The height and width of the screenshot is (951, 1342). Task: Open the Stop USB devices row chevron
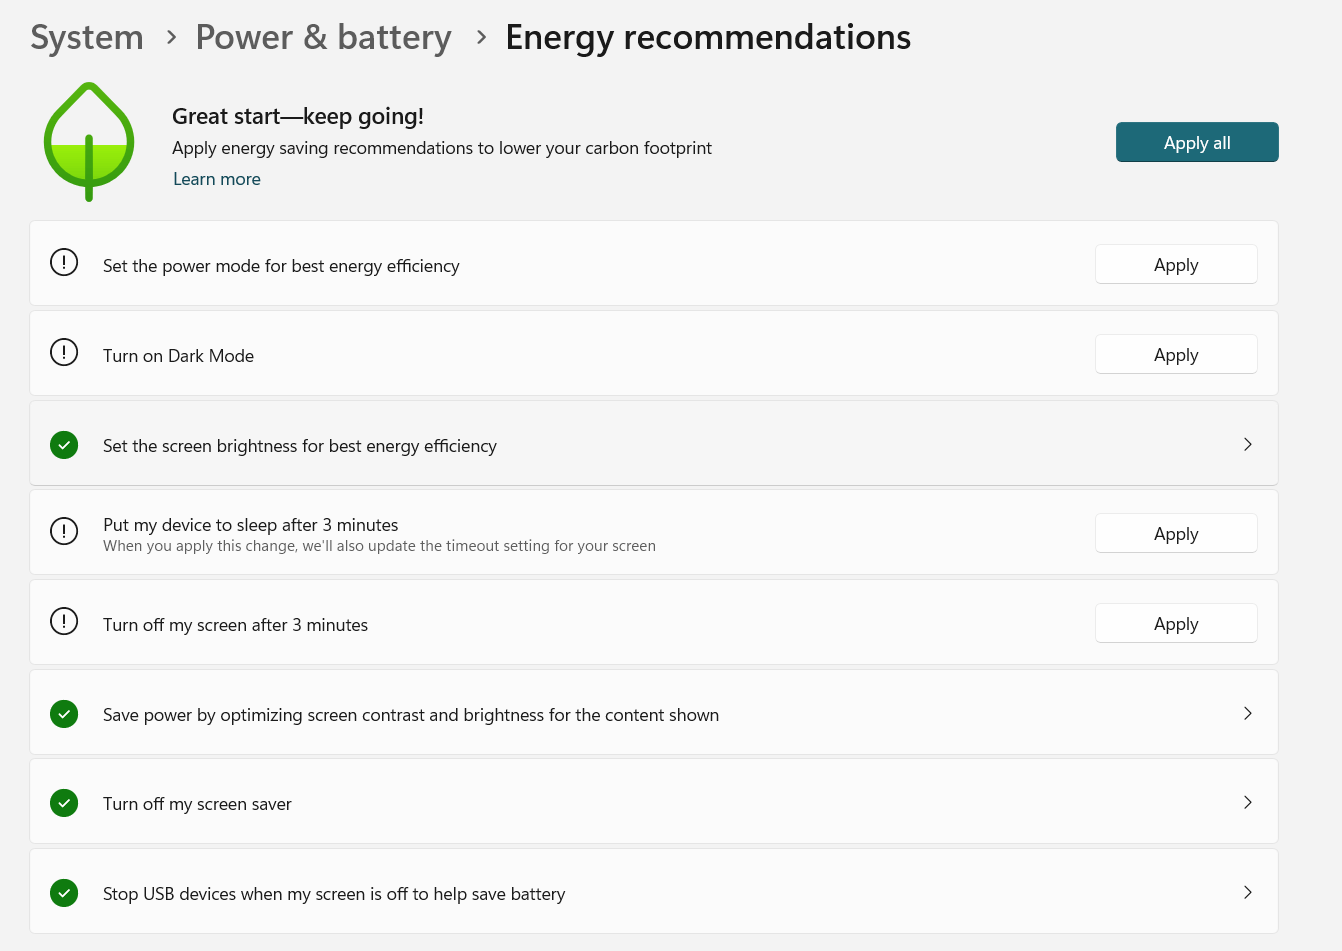[1248, 892]
